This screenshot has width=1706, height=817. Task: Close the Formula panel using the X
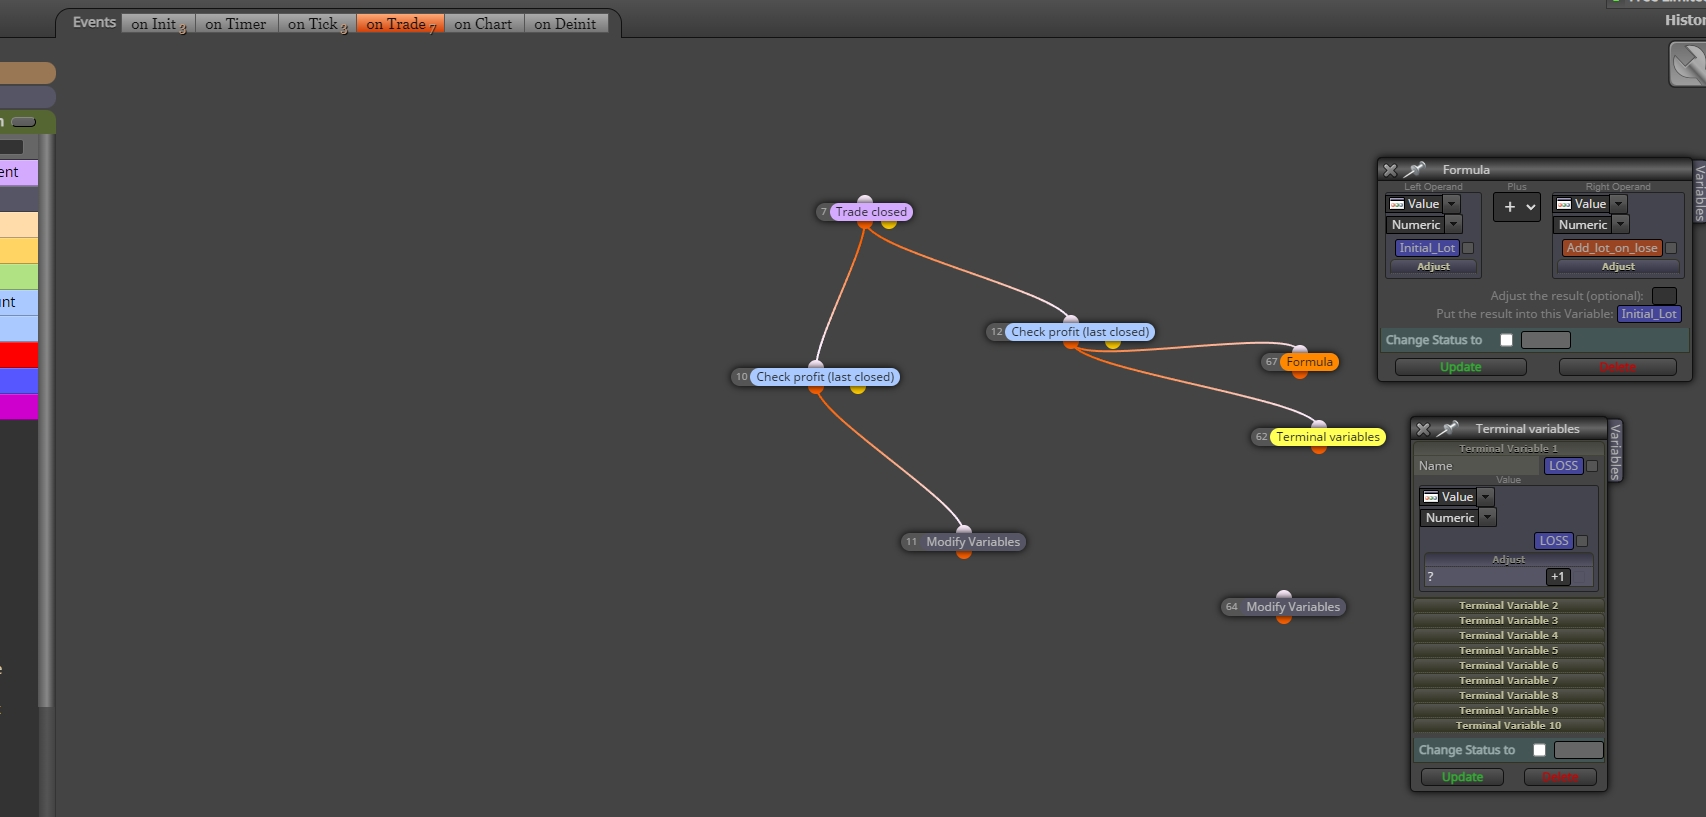pos(1390,170)
